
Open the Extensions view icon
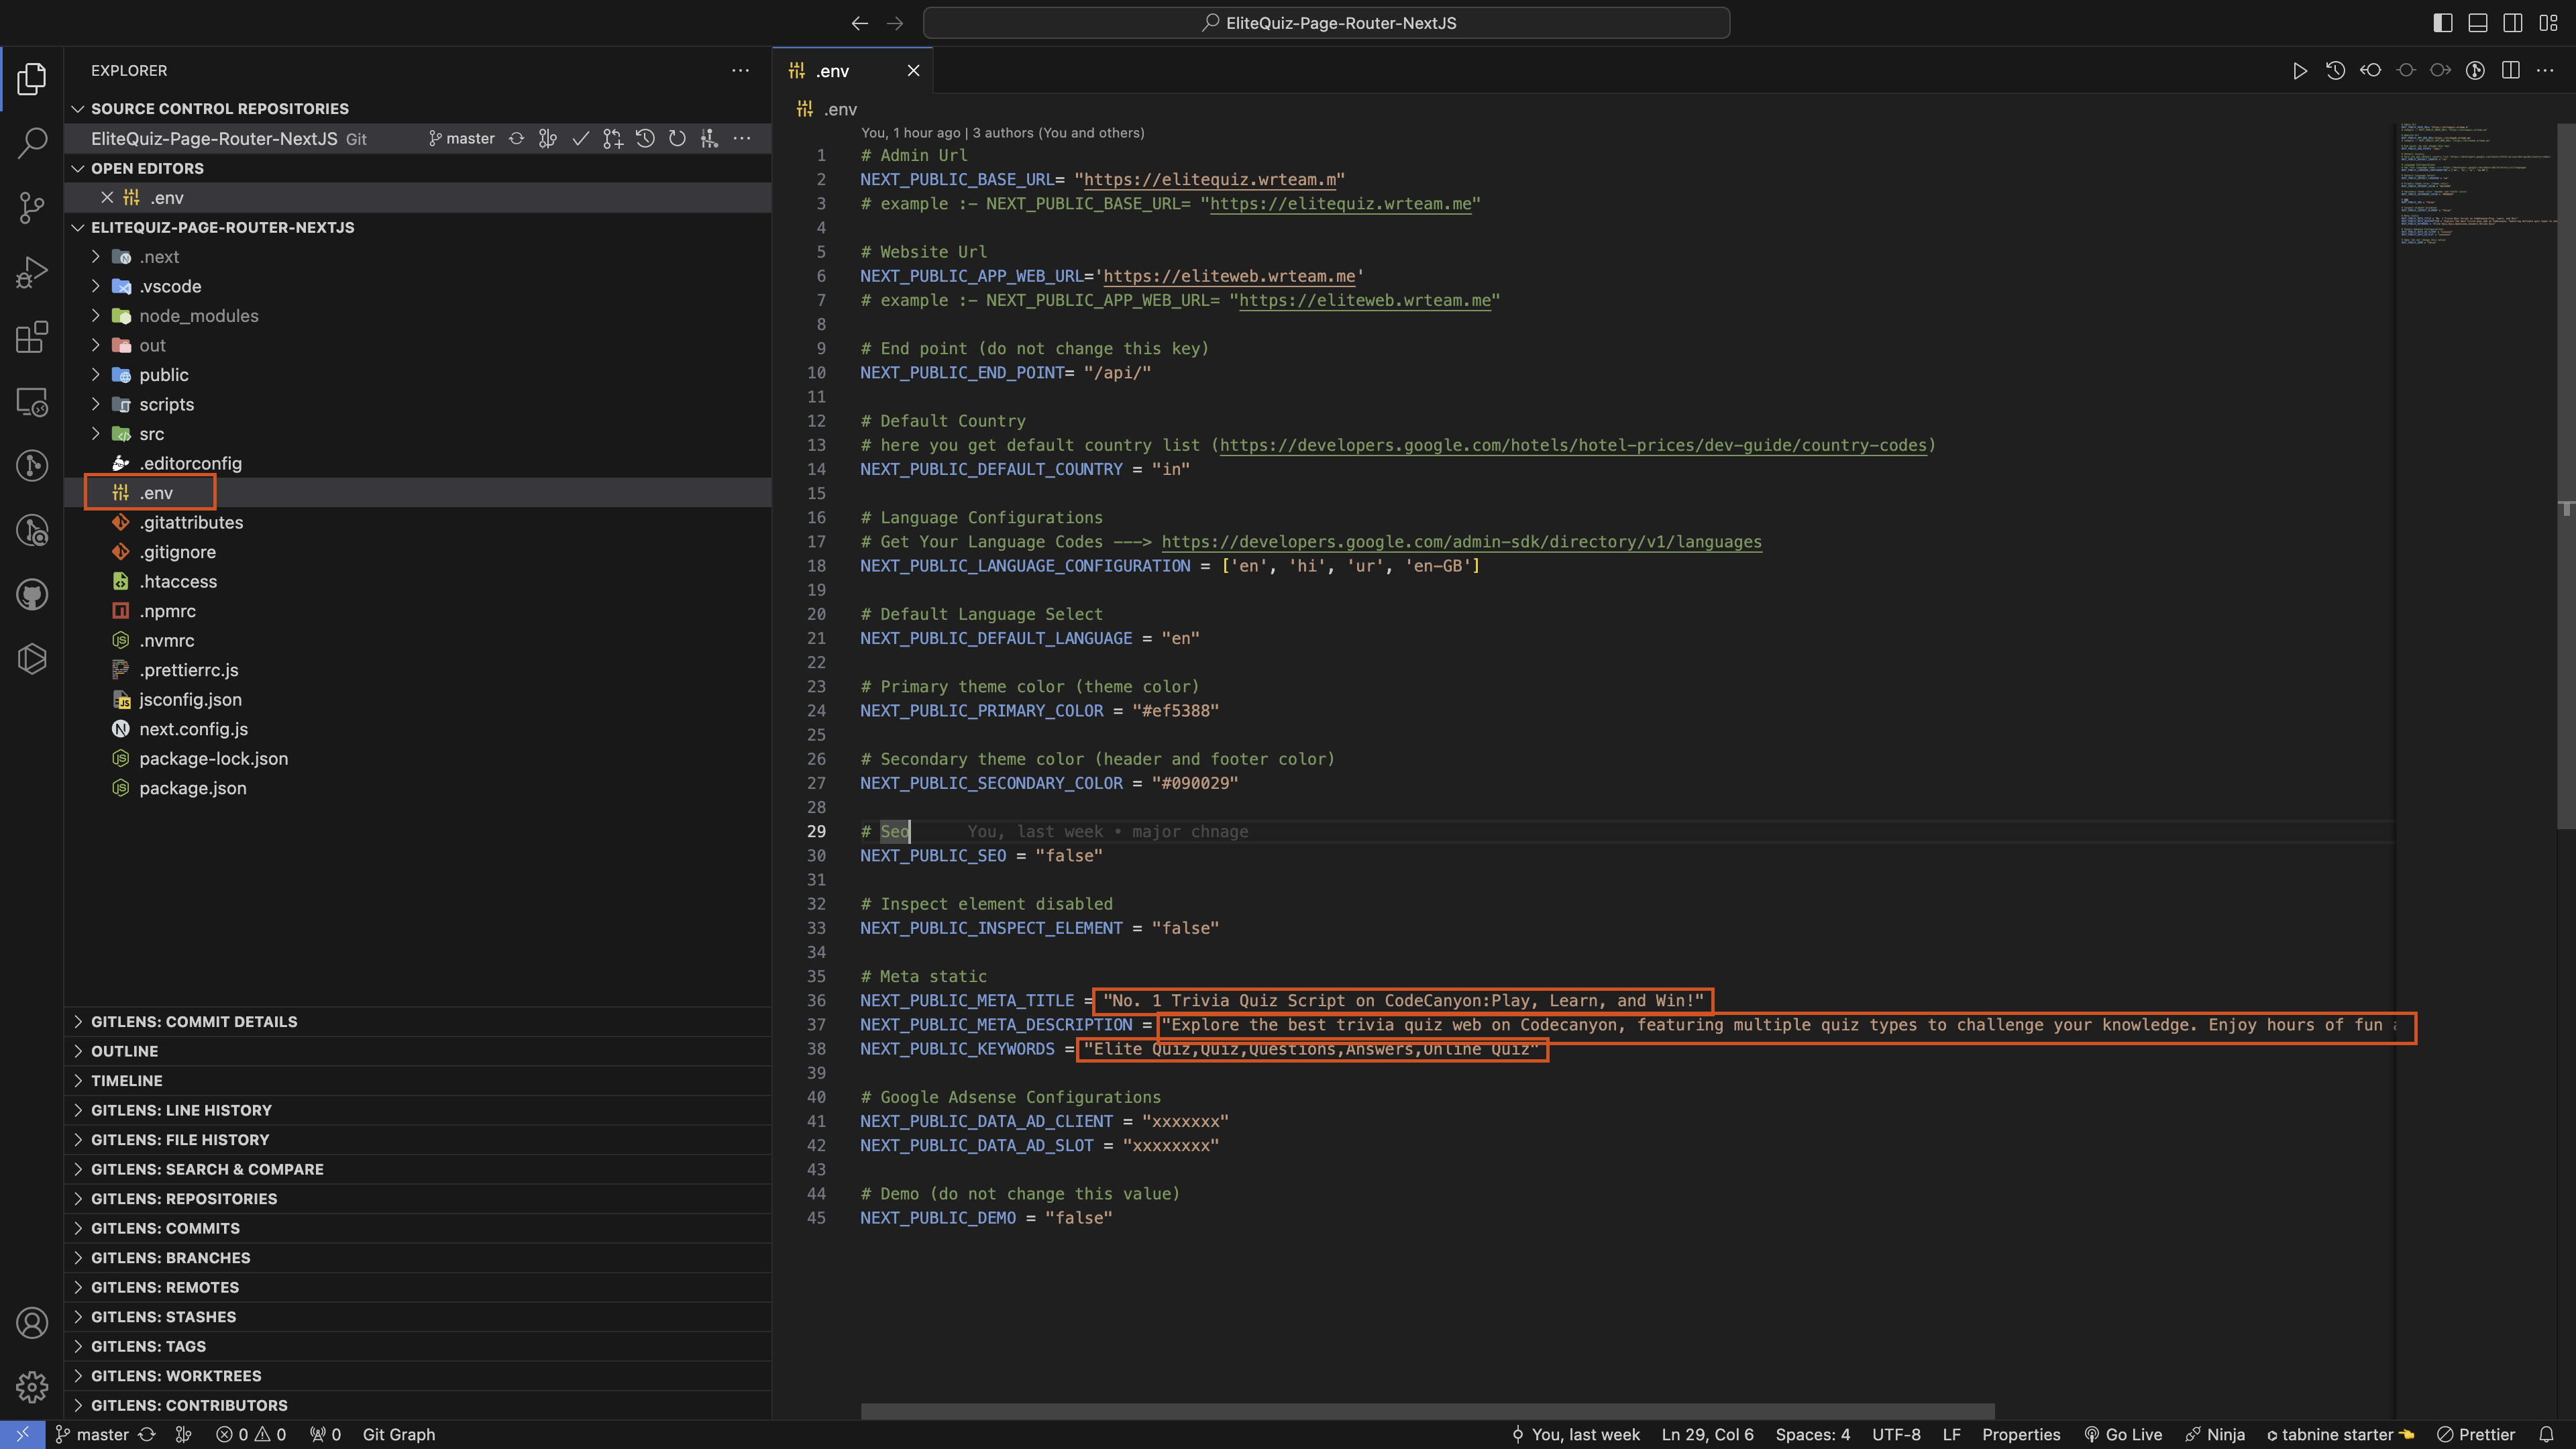pos(32,337)
